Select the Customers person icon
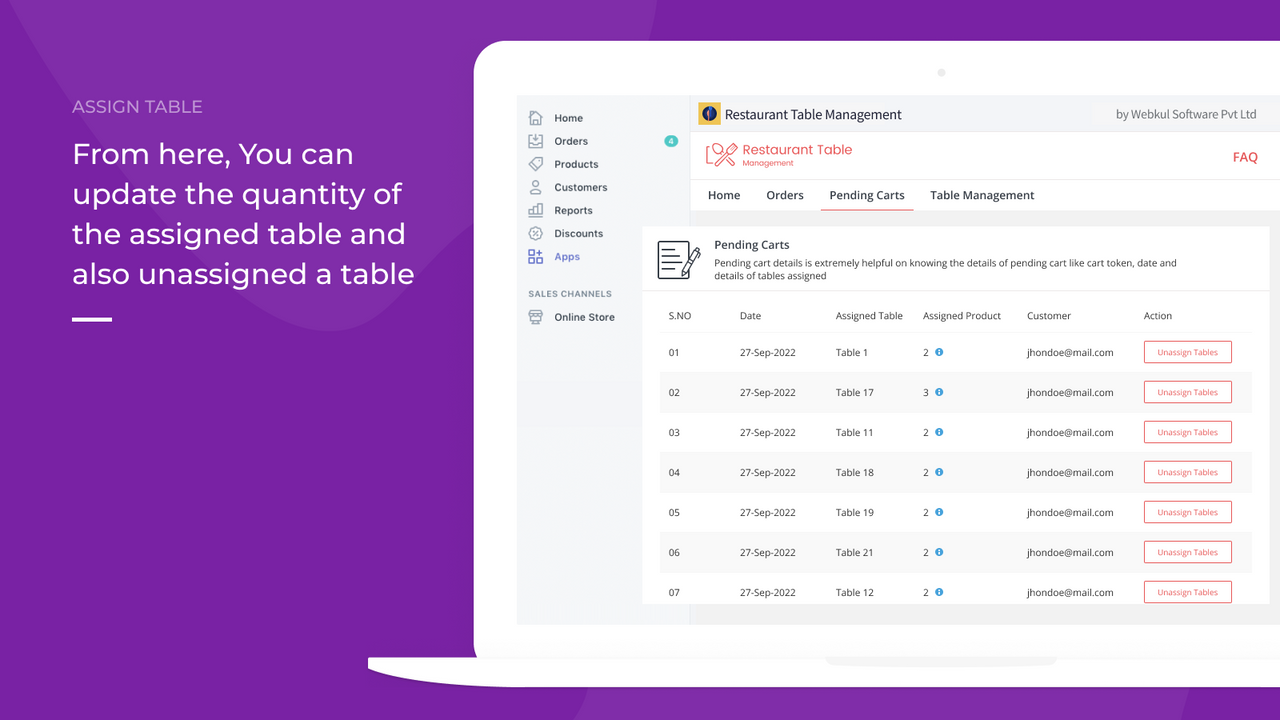 pos(535,187)
